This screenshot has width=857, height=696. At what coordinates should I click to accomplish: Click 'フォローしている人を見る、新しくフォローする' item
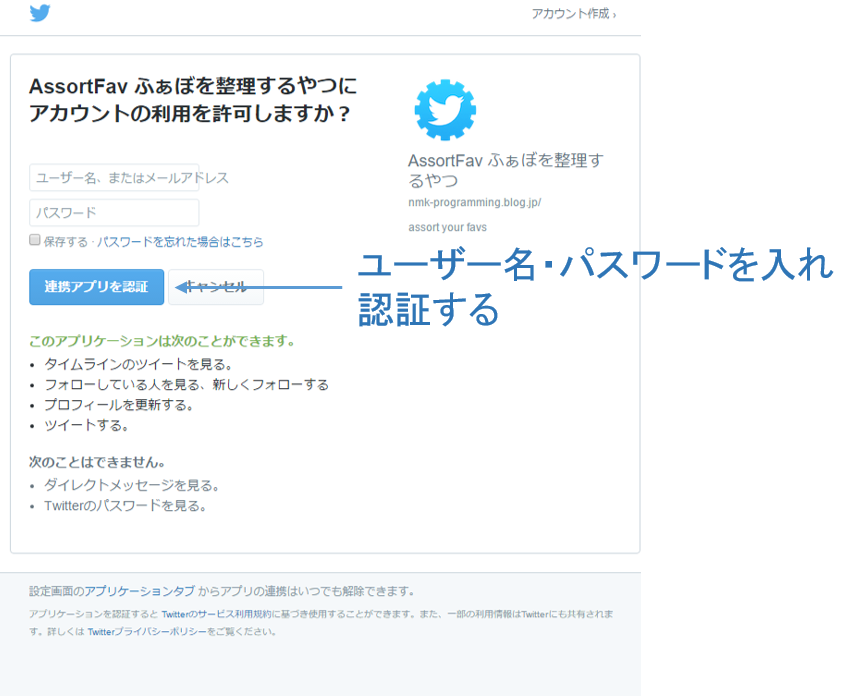pyautogui.click(x=186, y=385)
